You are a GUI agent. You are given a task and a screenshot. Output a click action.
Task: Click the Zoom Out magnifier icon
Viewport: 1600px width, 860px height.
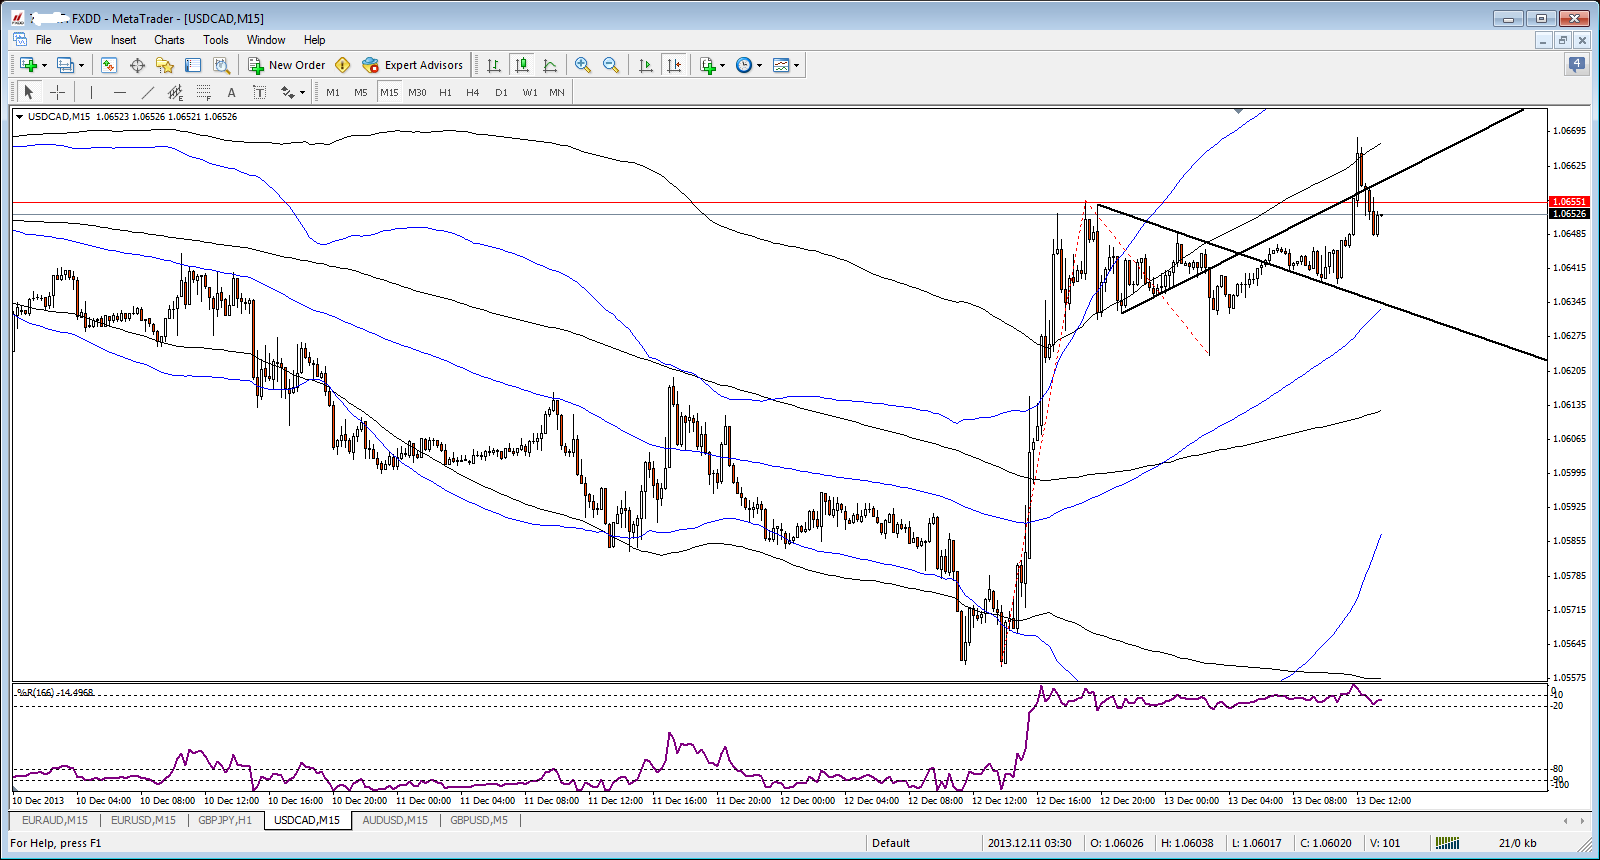click(611, 65)
